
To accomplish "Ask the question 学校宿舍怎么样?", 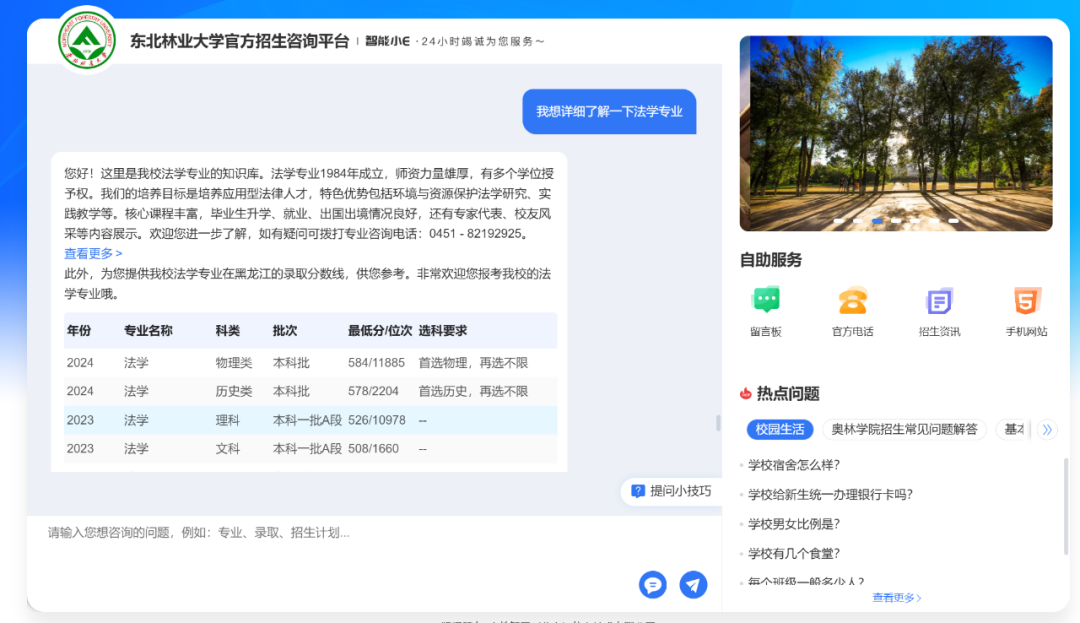I will 794,465.
